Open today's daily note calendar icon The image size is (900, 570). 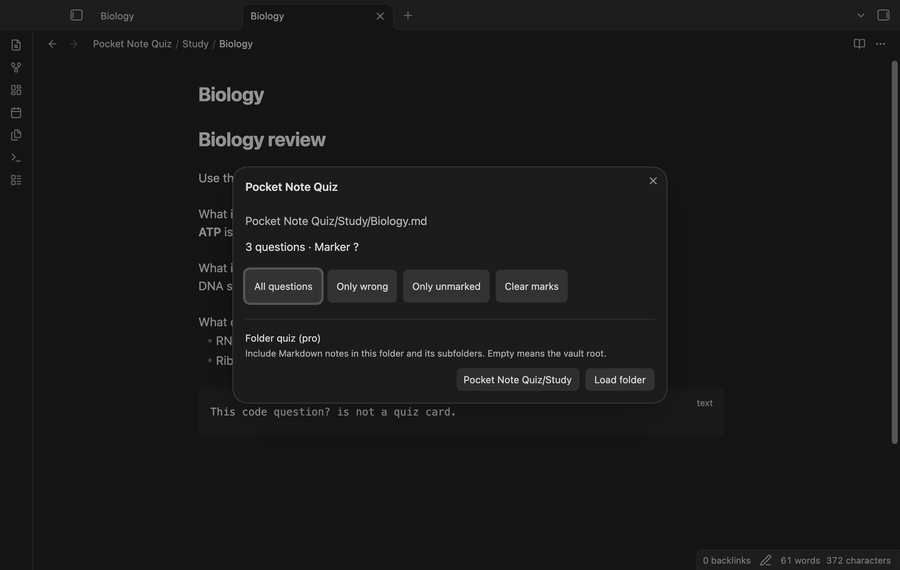[16, 113]
